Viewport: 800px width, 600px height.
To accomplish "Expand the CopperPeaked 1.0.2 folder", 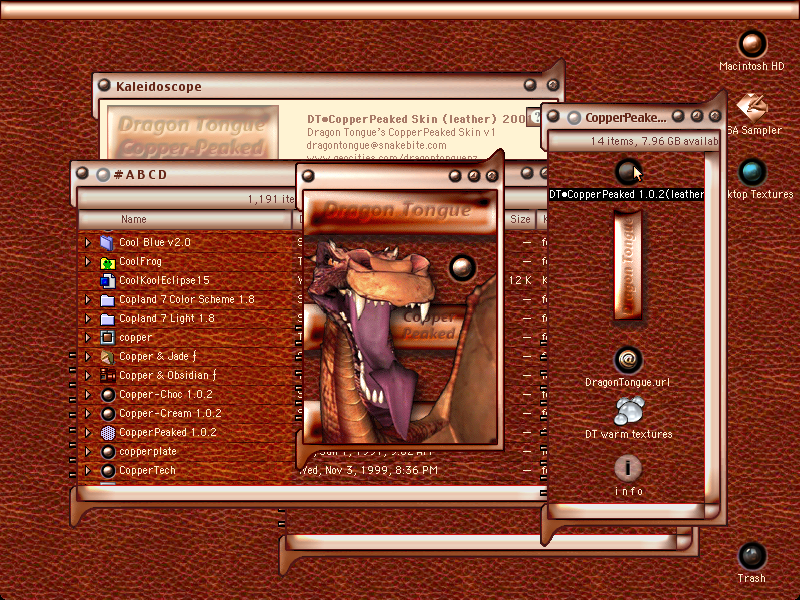I will 88,433.
